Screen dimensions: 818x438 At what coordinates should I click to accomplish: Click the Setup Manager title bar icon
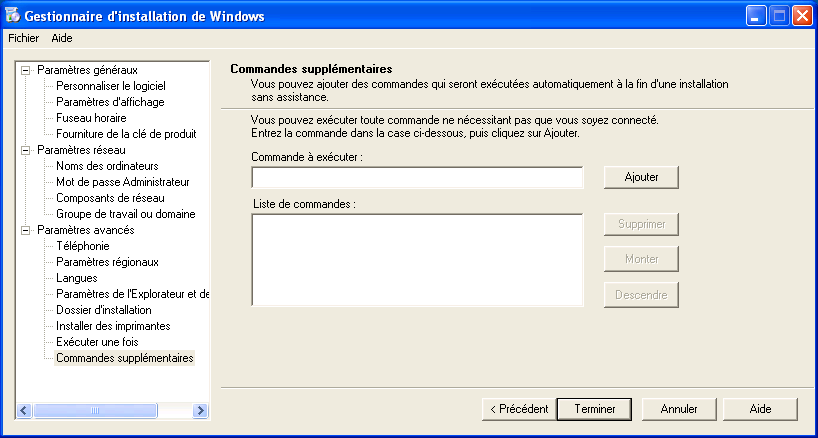[x=12, y=16]
